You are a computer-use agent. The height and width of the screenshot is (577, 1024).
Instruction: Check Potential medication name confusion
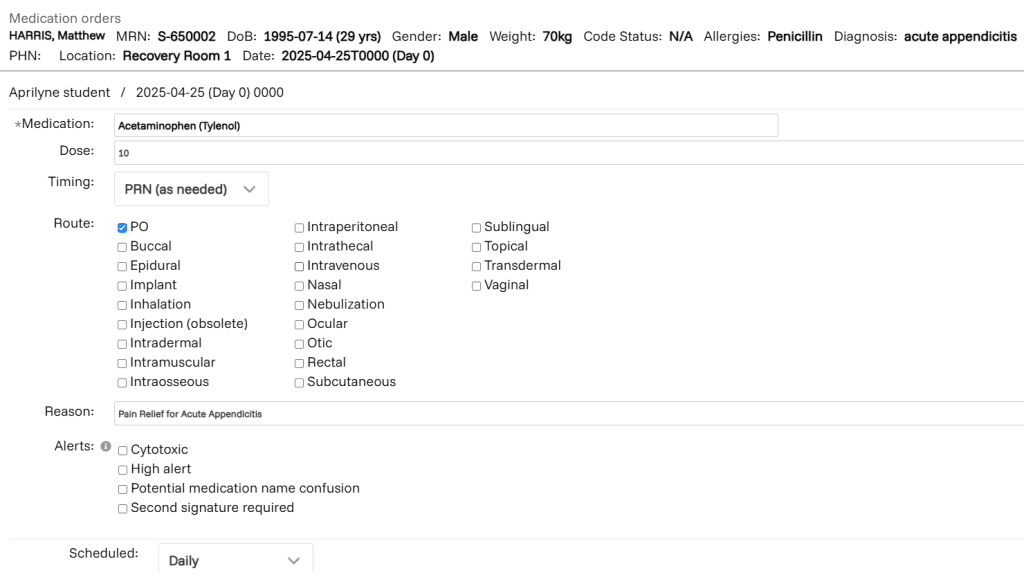pos(122,489)
